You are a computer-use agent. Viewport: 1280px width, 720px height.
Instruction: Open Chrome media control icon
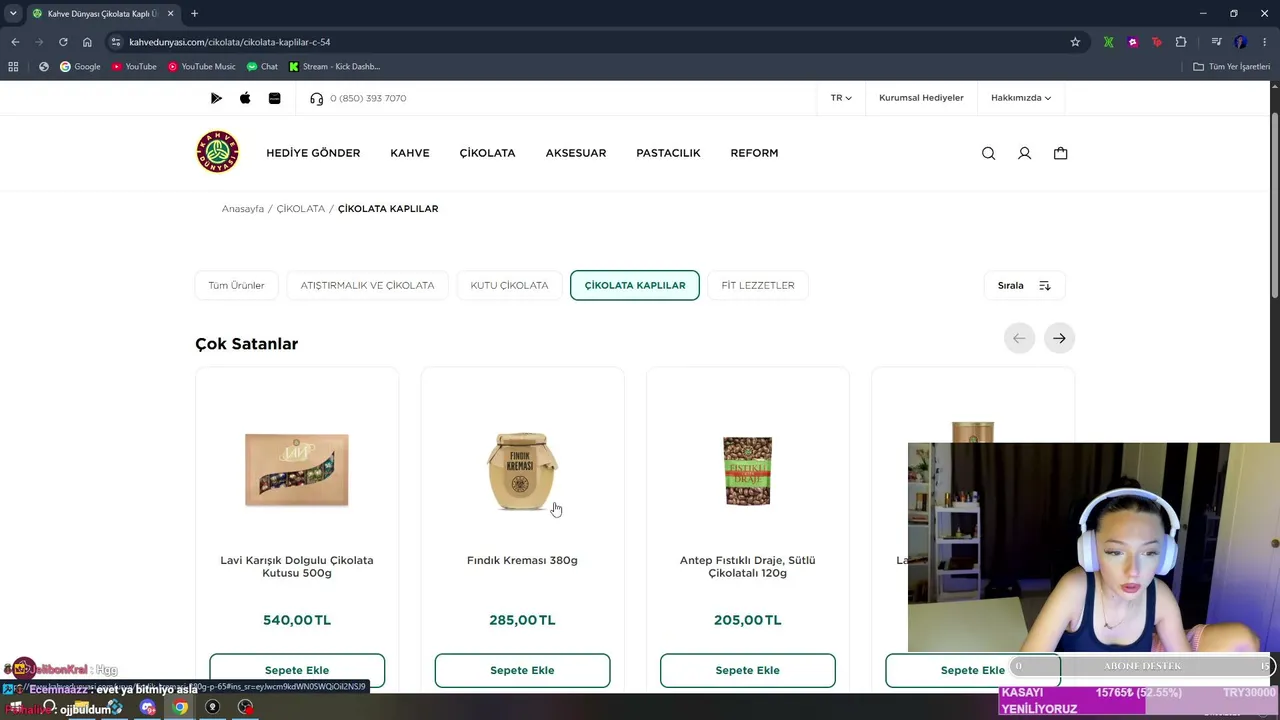coord(1216,42)
